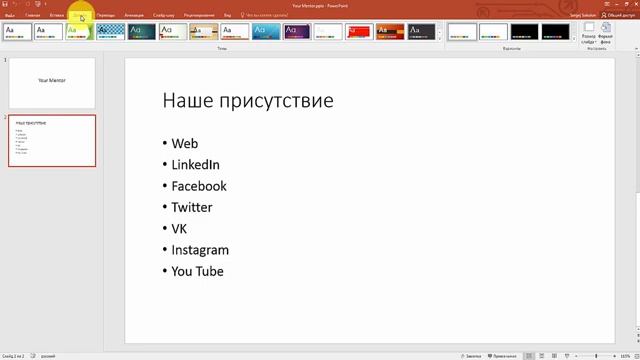Click the You Tube bullet text

coord(198,271)
